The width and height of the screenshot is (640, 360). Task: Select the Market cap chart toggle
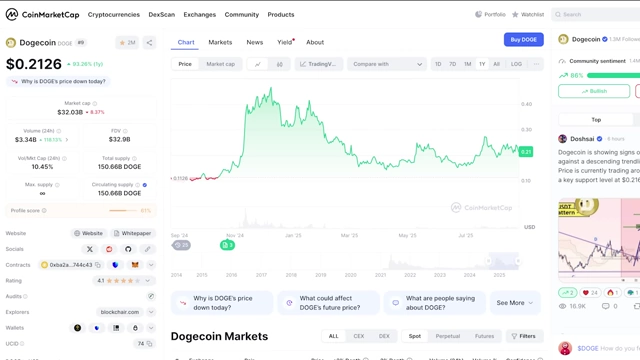(x=220, y=64)
